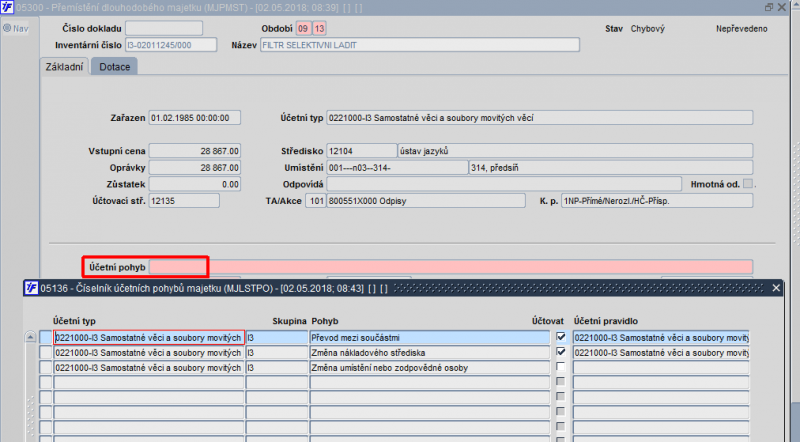Select the Pohyb Převod mezi součástmi

coord(430,338)
